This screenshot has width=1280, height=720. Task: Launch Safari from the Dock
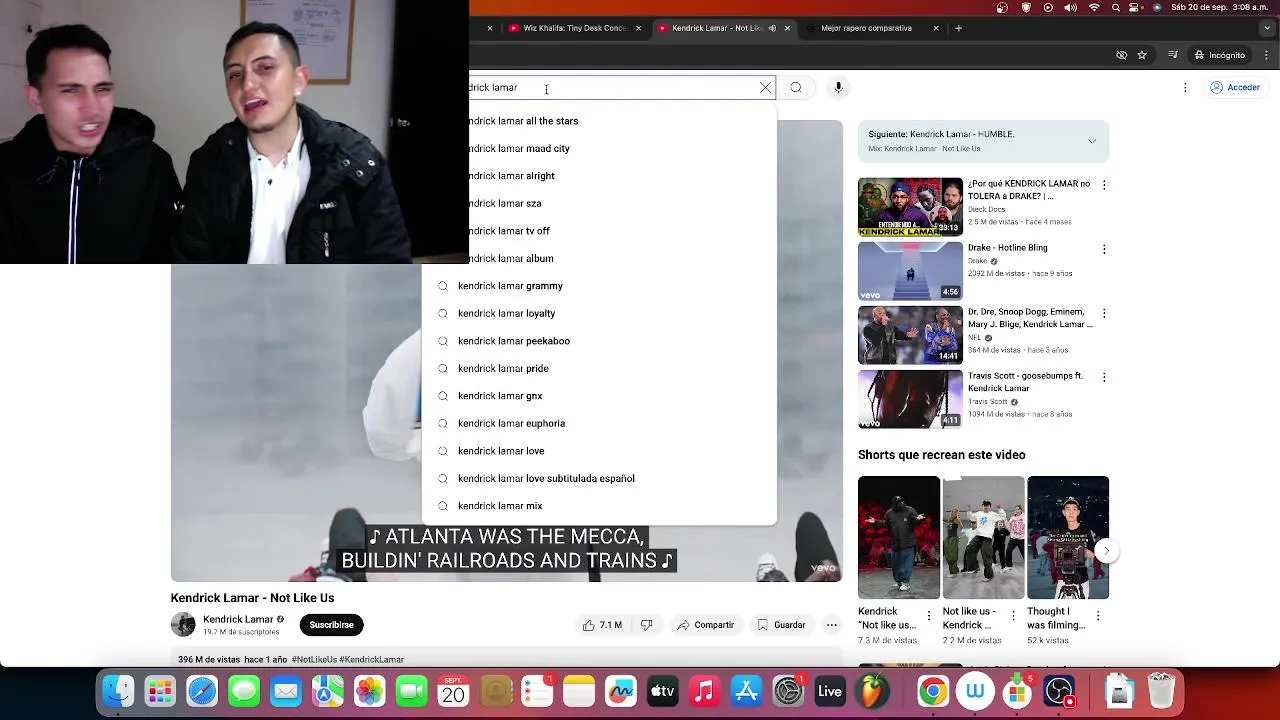tap(202, 692)
